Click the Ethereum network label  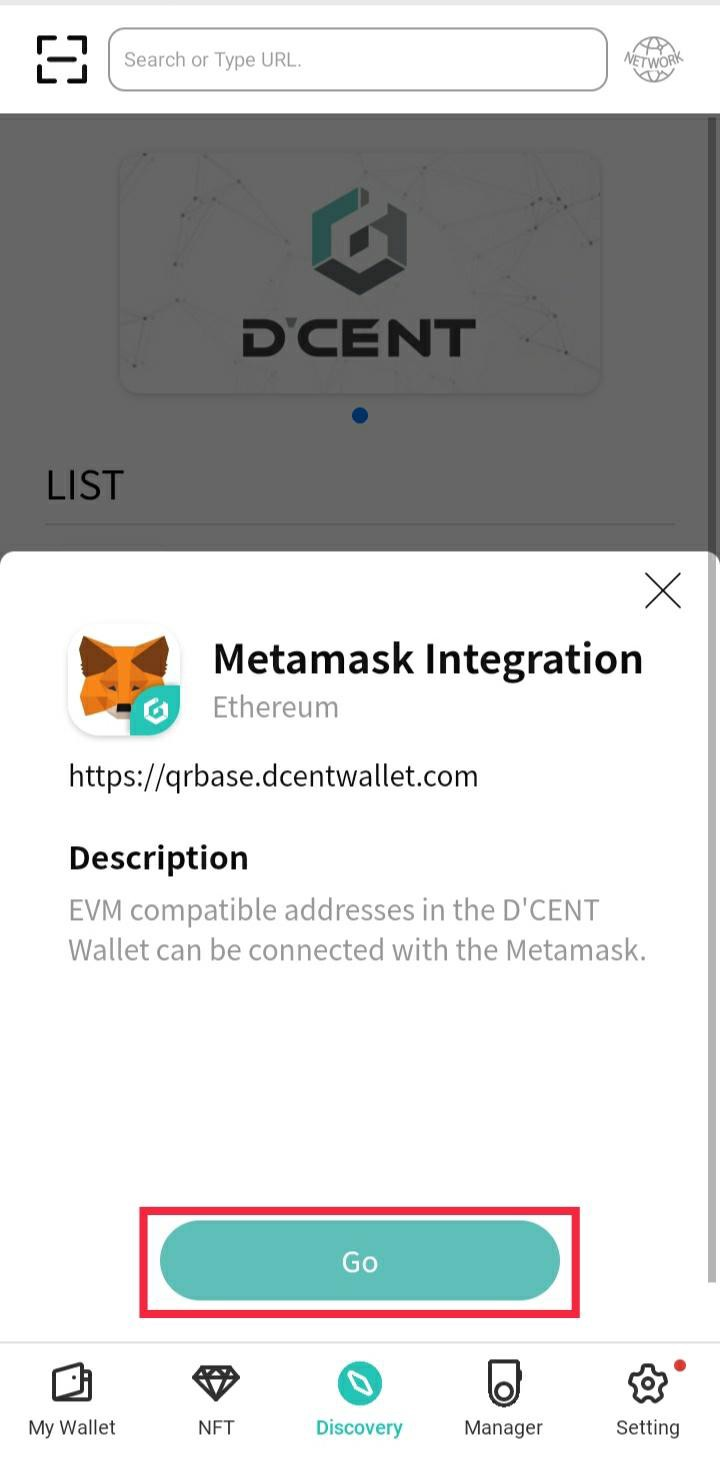tap(275, 707)
